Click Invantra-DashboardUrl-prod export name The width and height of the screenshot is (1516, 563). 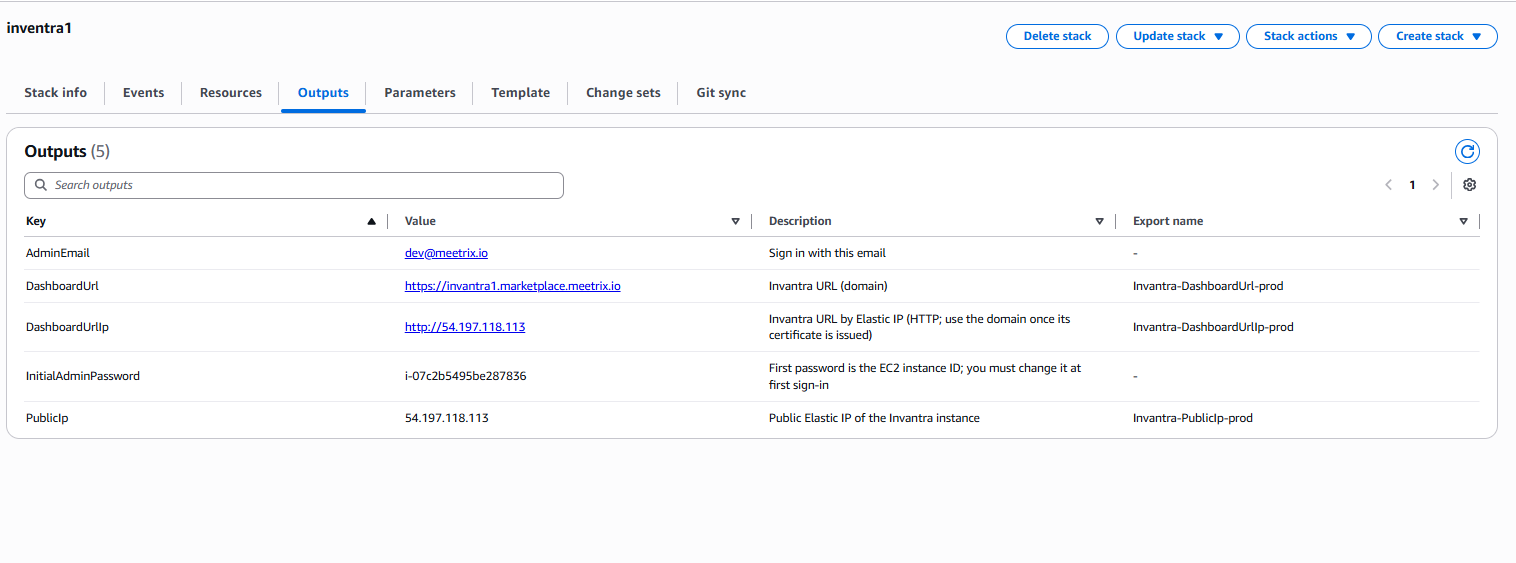pyautogui.click(x=1208, y=286)
